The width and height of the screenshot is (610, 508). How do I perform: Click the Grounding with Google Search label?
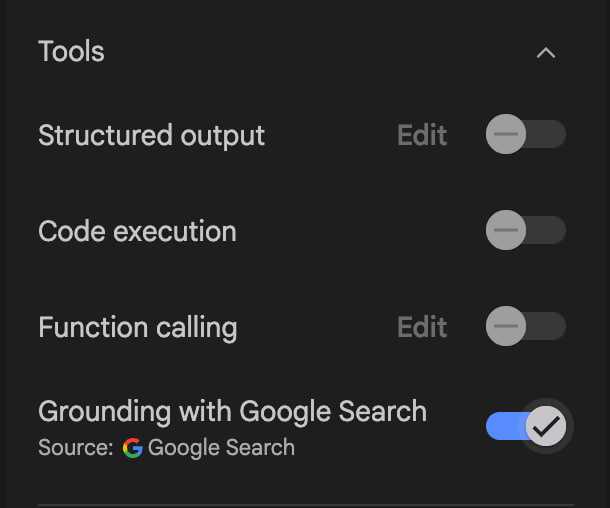click(x=233, y=412)
